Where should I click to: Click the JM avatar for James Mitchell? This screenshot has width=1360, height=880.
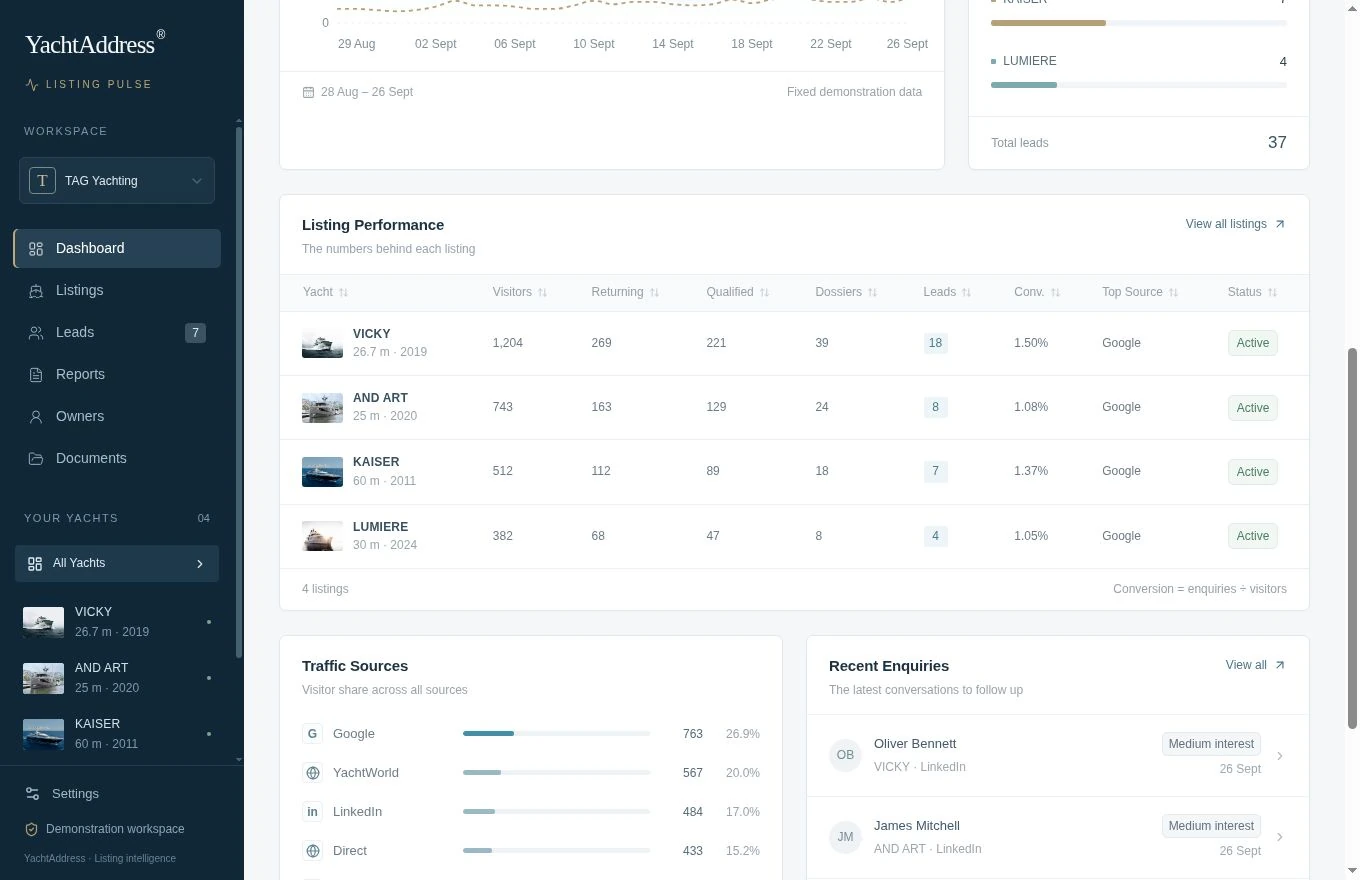click(845, 837)
